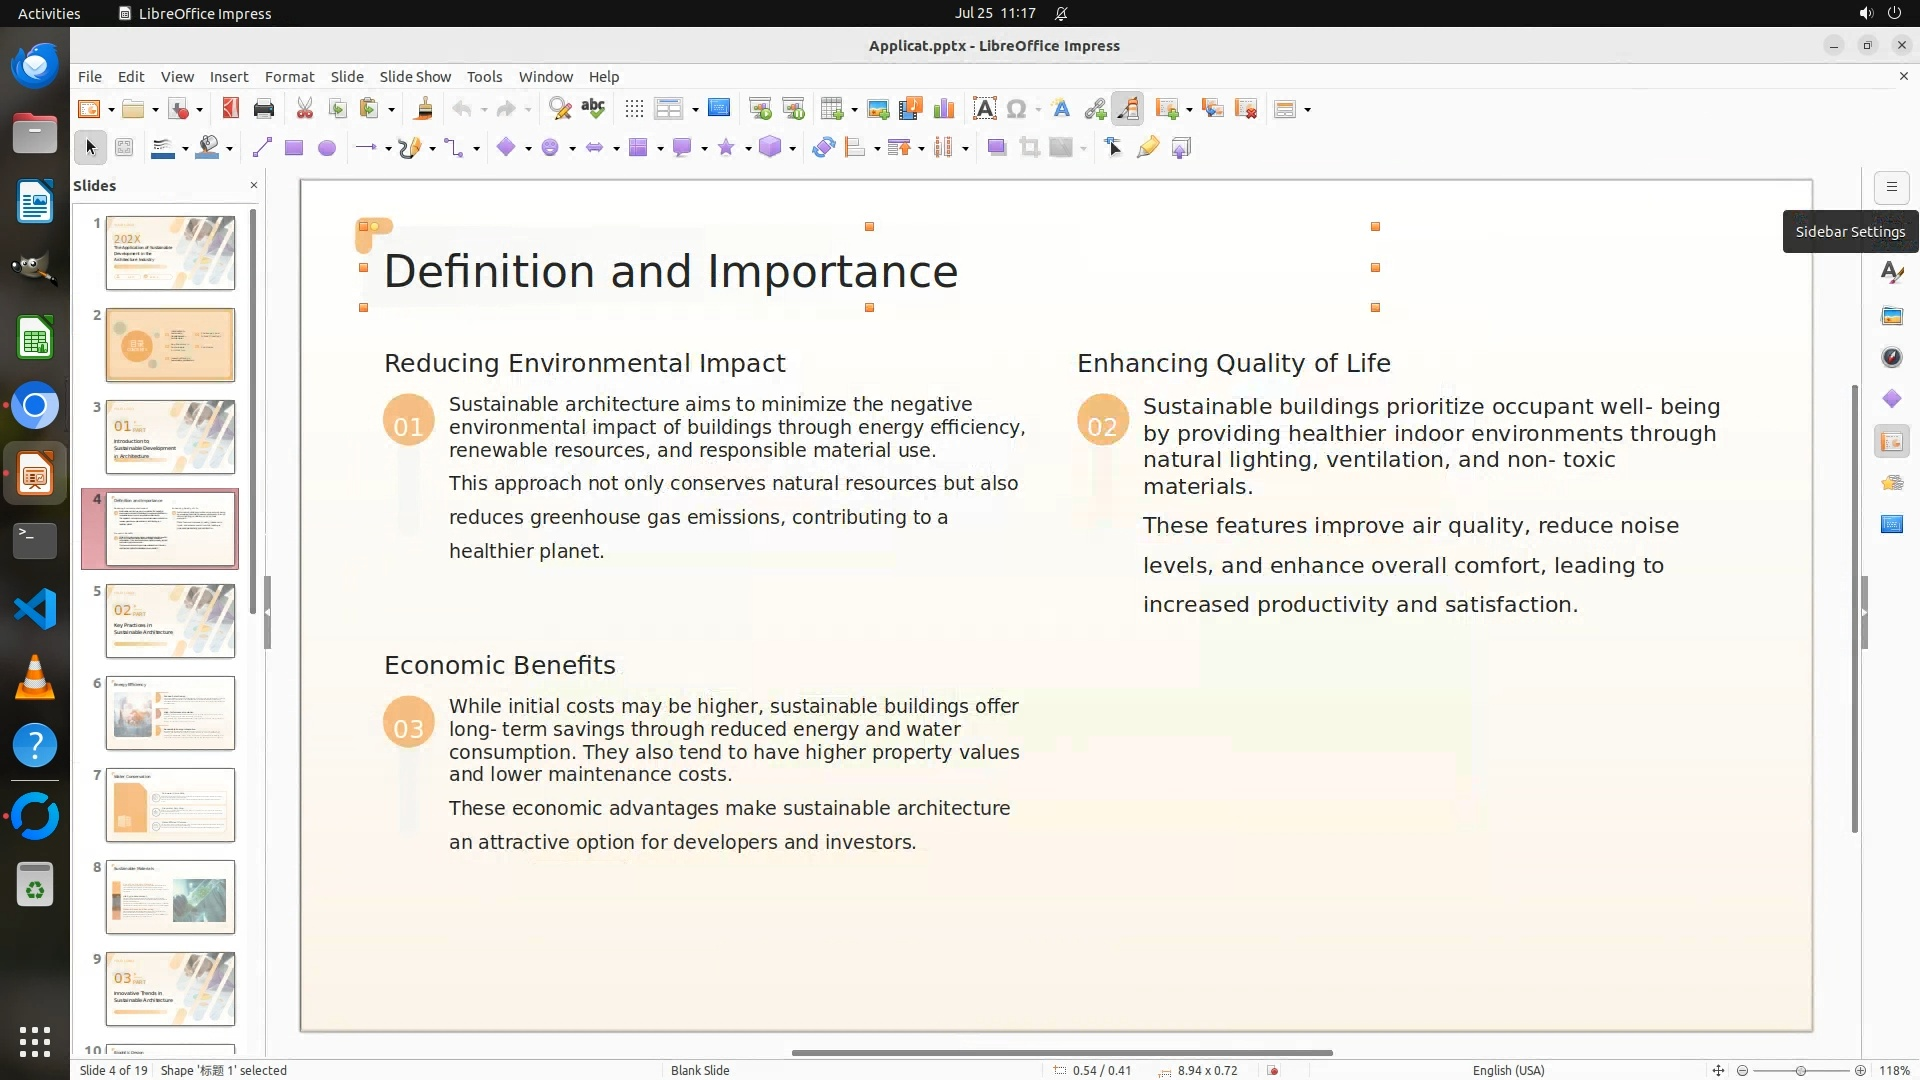
Task: Click the Sidebar Settings button
Action: 1891,187
